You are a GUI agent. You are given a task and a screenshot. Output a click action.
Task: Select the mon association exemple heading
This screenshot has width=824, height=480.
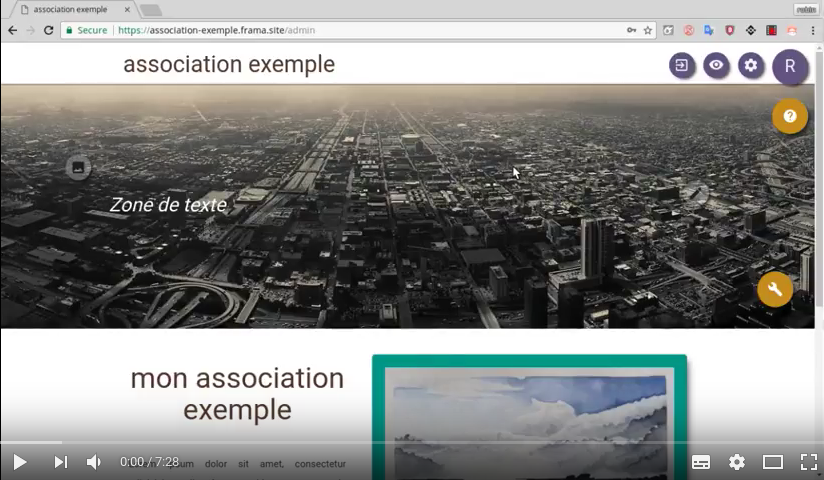(x=237, y=393)
